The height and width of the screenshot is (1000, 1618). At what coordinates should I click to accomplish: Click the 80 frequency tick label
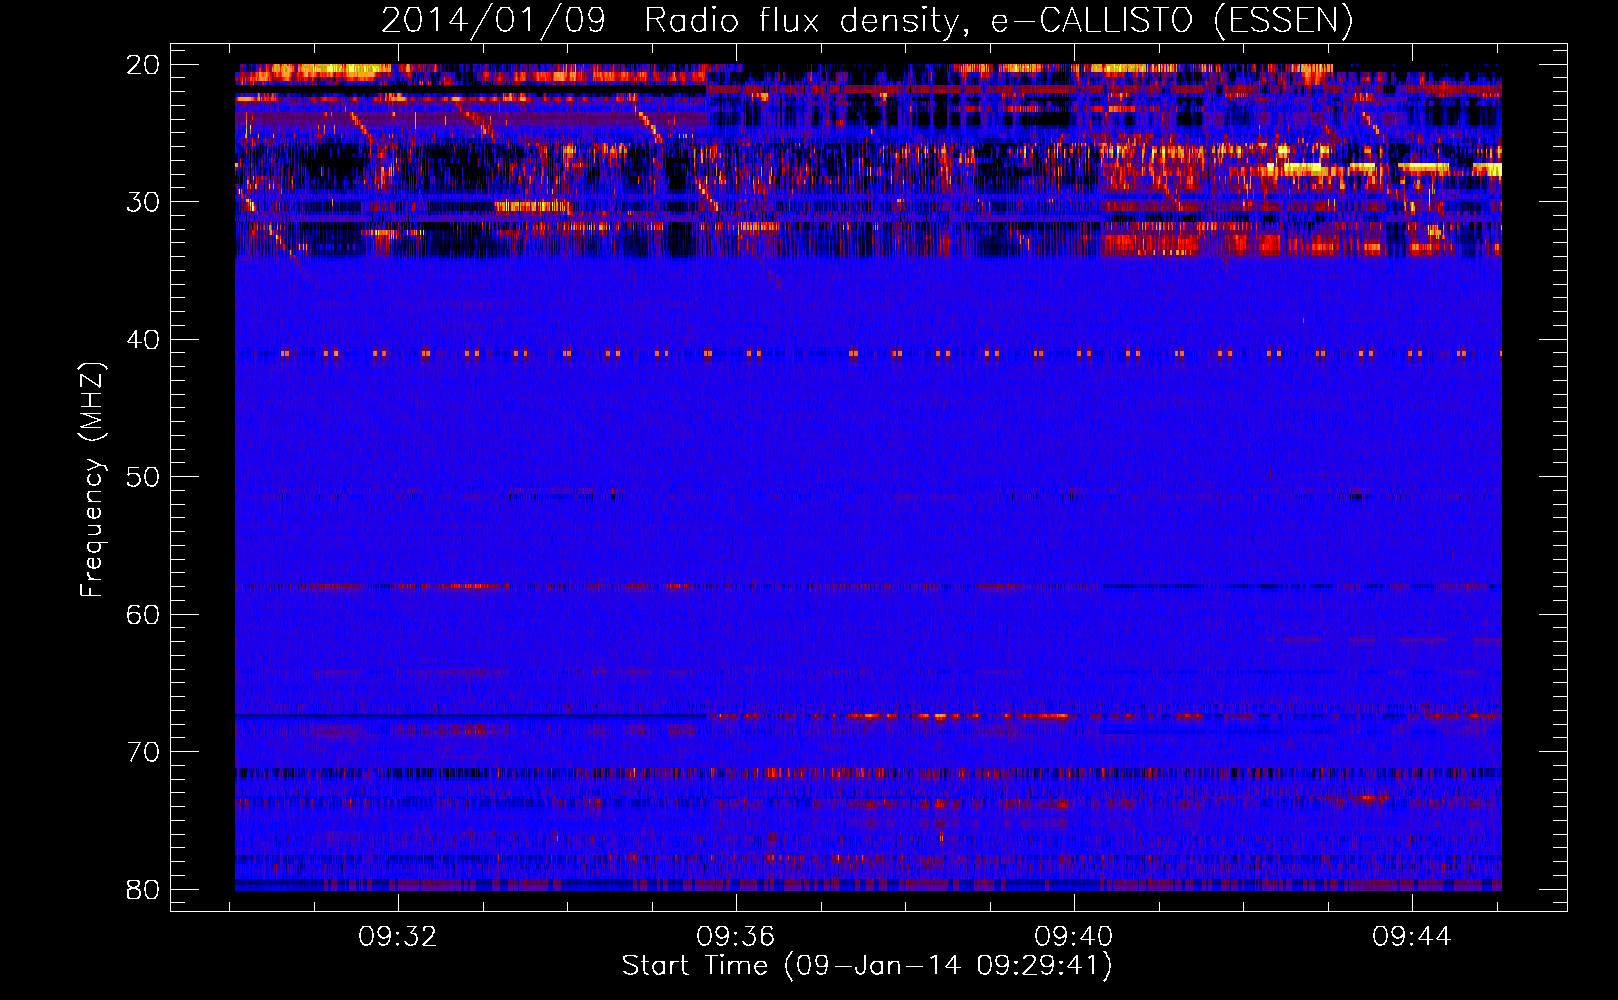point(143,889)
